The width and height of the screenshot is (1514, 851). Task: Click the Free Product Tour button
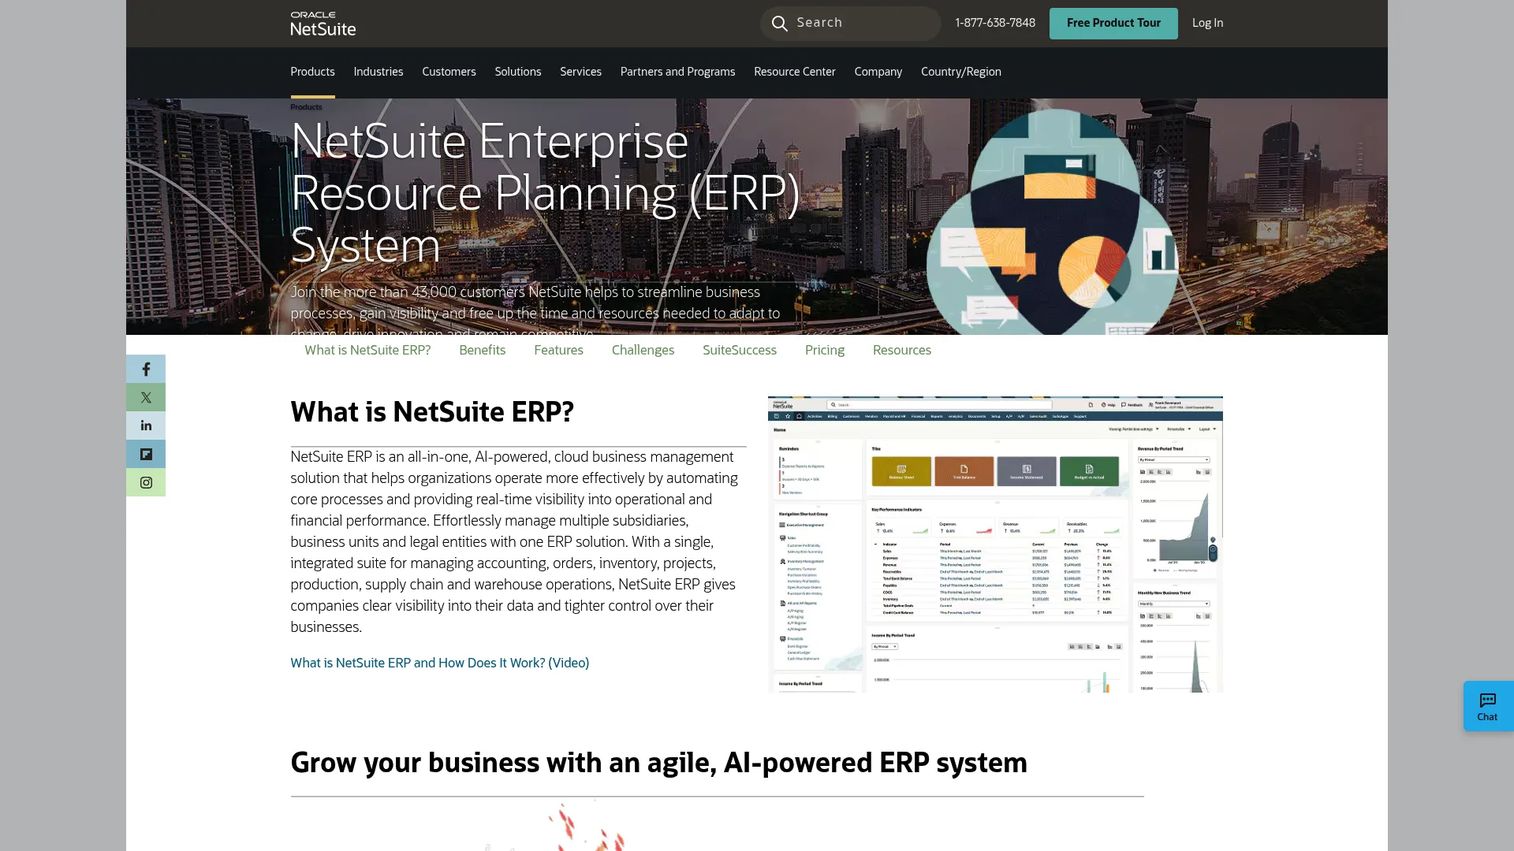[x=1113, y=23]
